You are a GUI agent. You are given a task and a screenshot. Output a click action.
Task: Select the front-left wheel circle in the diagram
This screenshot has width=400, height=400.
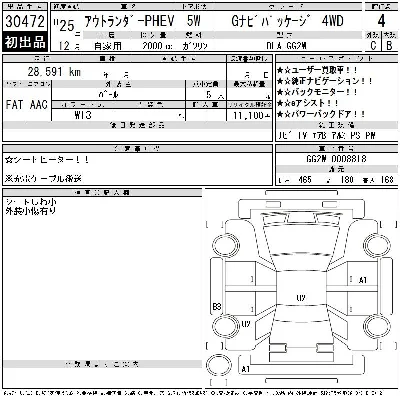(x=224, y=246)
